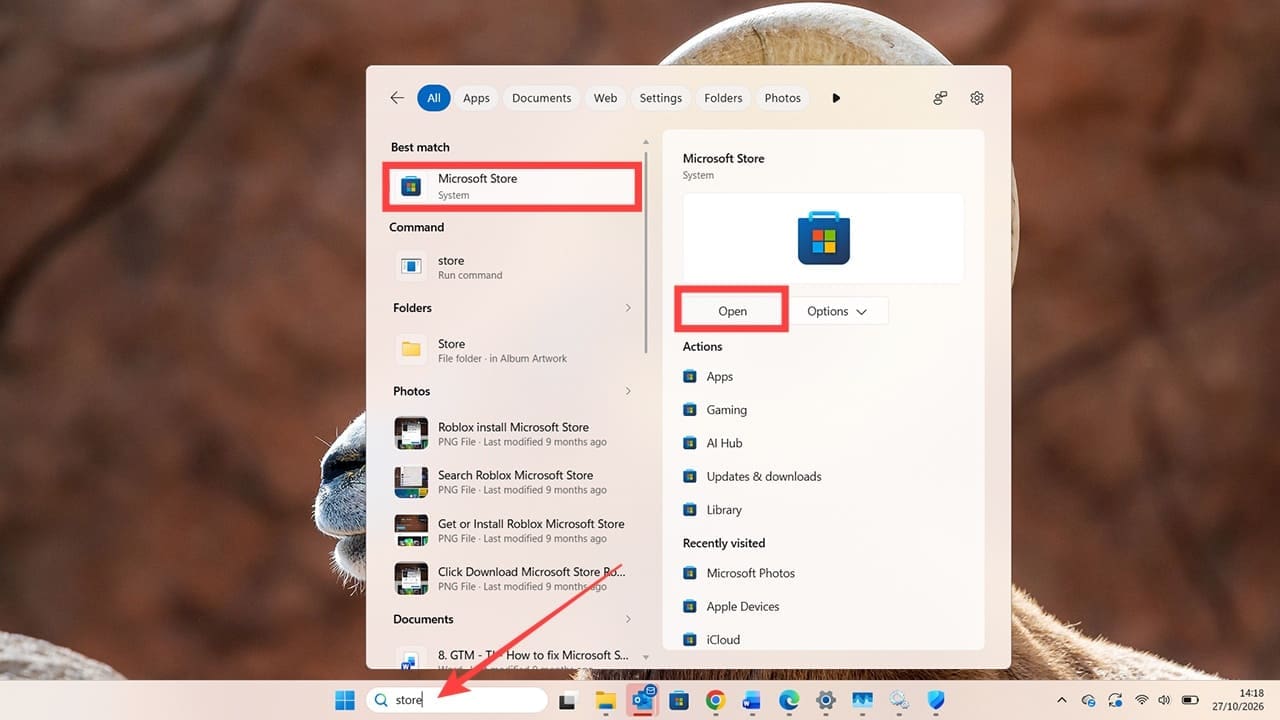Expand the Options dropdown
This screenshot has width=1280, height=720.
coord(837,311)
